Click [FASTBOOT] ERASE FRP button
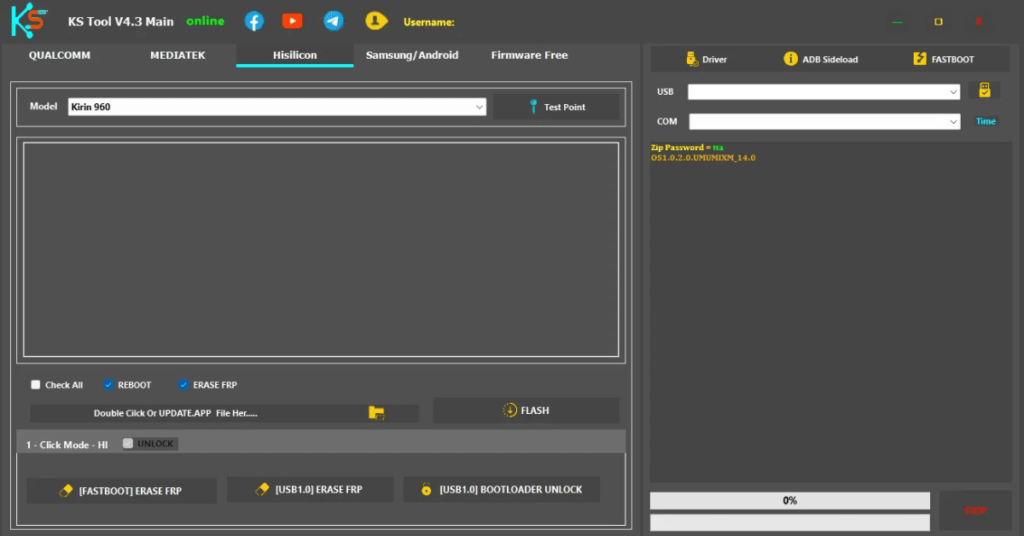The image size is (1024, 536). click(121, 490)
